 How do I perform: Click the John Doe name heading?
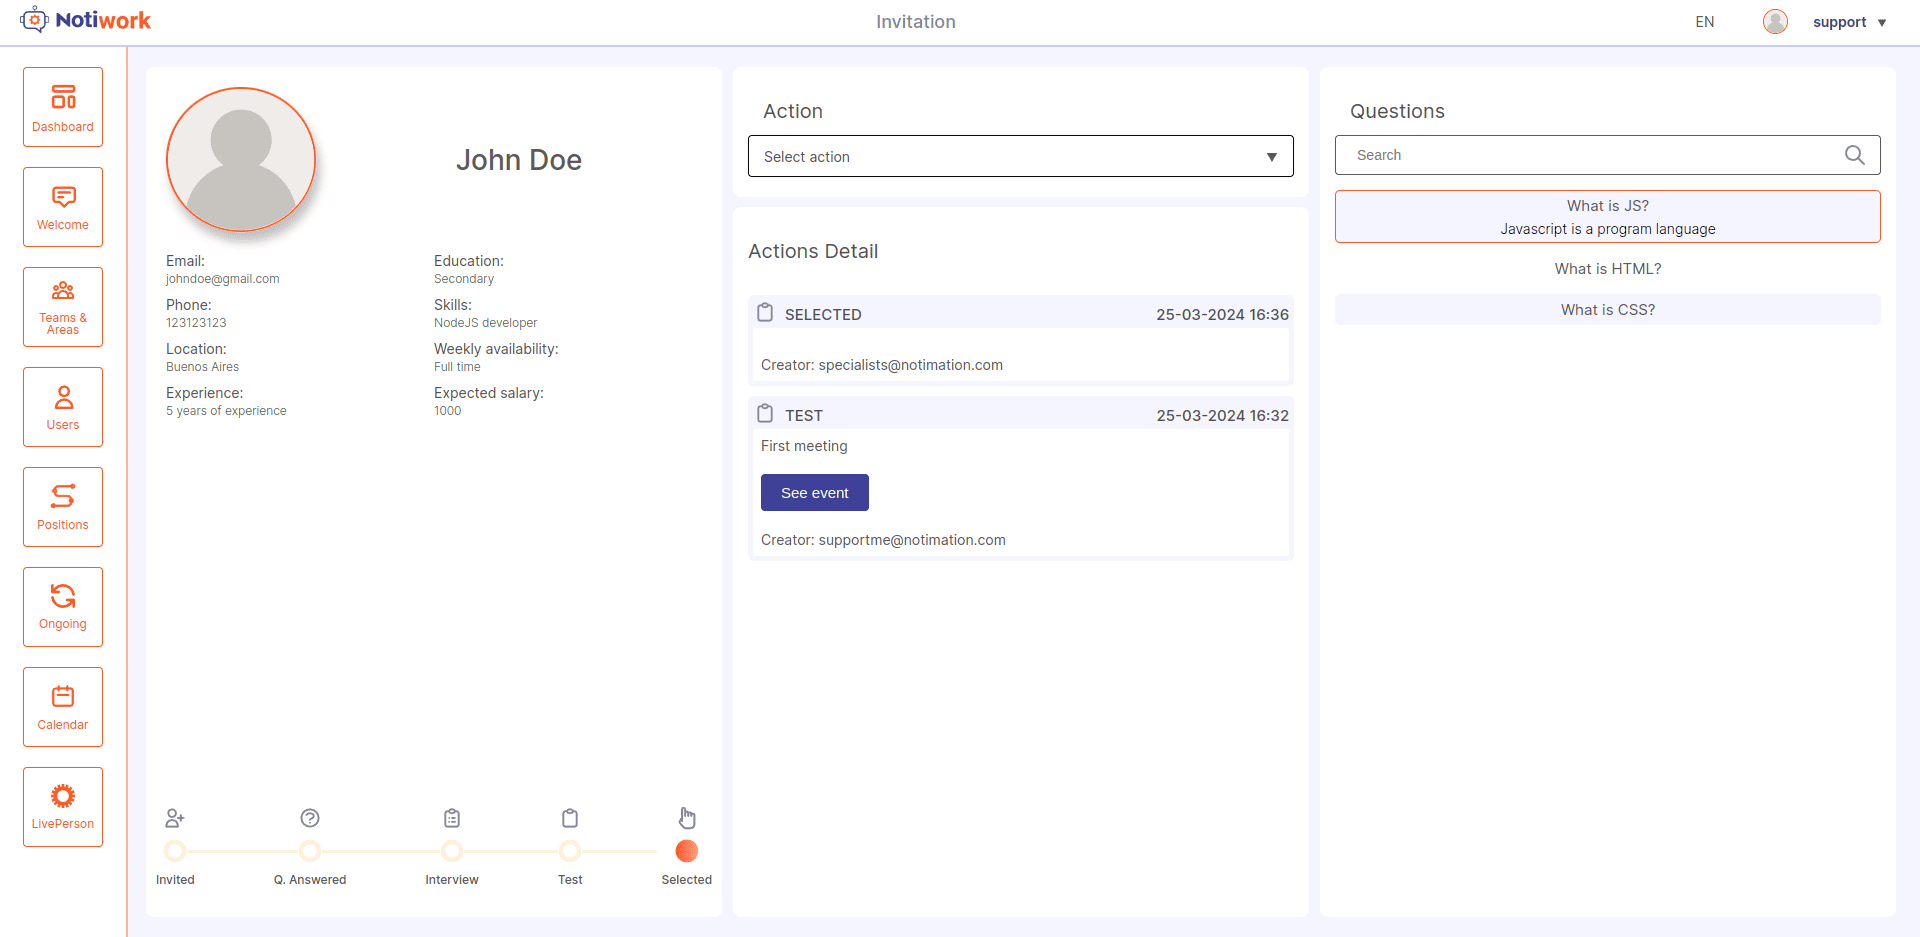[x=519, y=160]
